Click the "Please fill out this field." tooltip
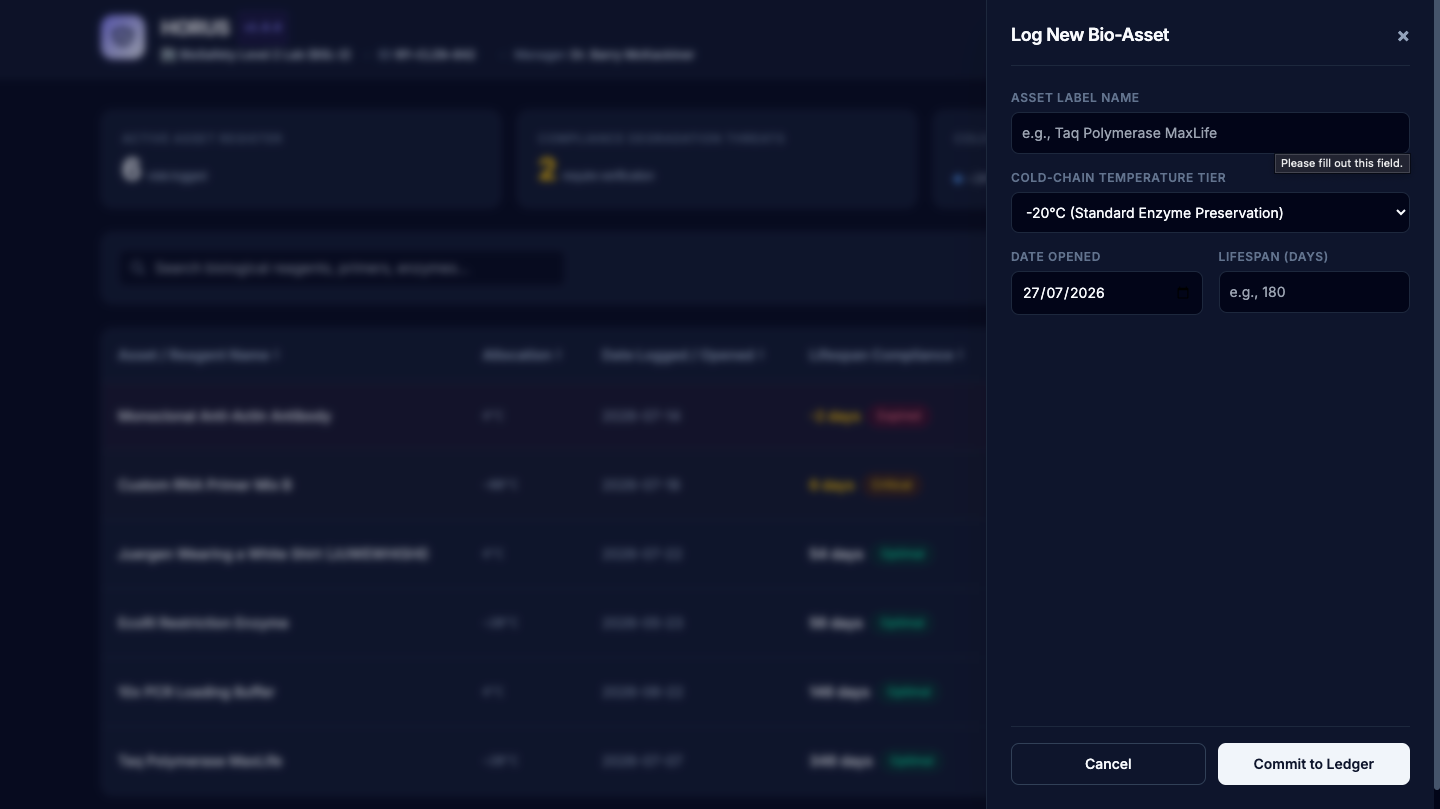 tap(1342, 163)
